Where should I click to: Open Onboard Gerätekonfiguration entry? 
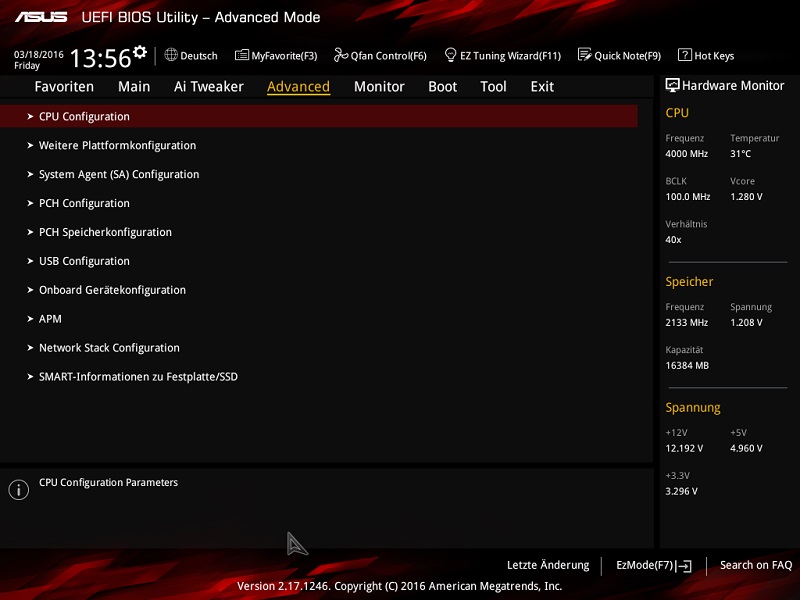[112, 290]
